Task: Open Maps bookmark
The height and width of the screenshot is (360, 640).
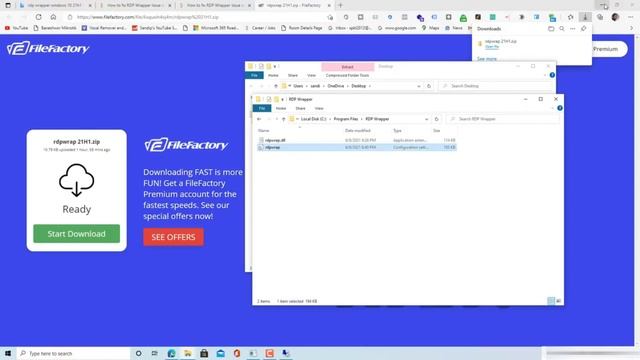Action: [430, 28]
